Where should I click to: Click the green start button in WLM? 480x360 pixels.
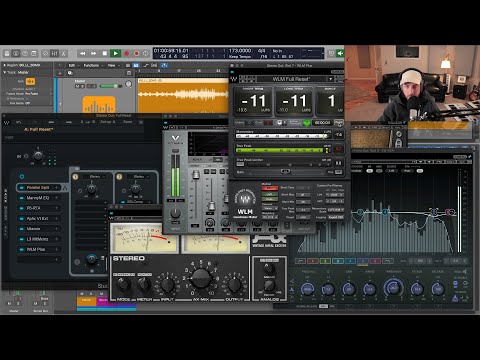(306, 123)
